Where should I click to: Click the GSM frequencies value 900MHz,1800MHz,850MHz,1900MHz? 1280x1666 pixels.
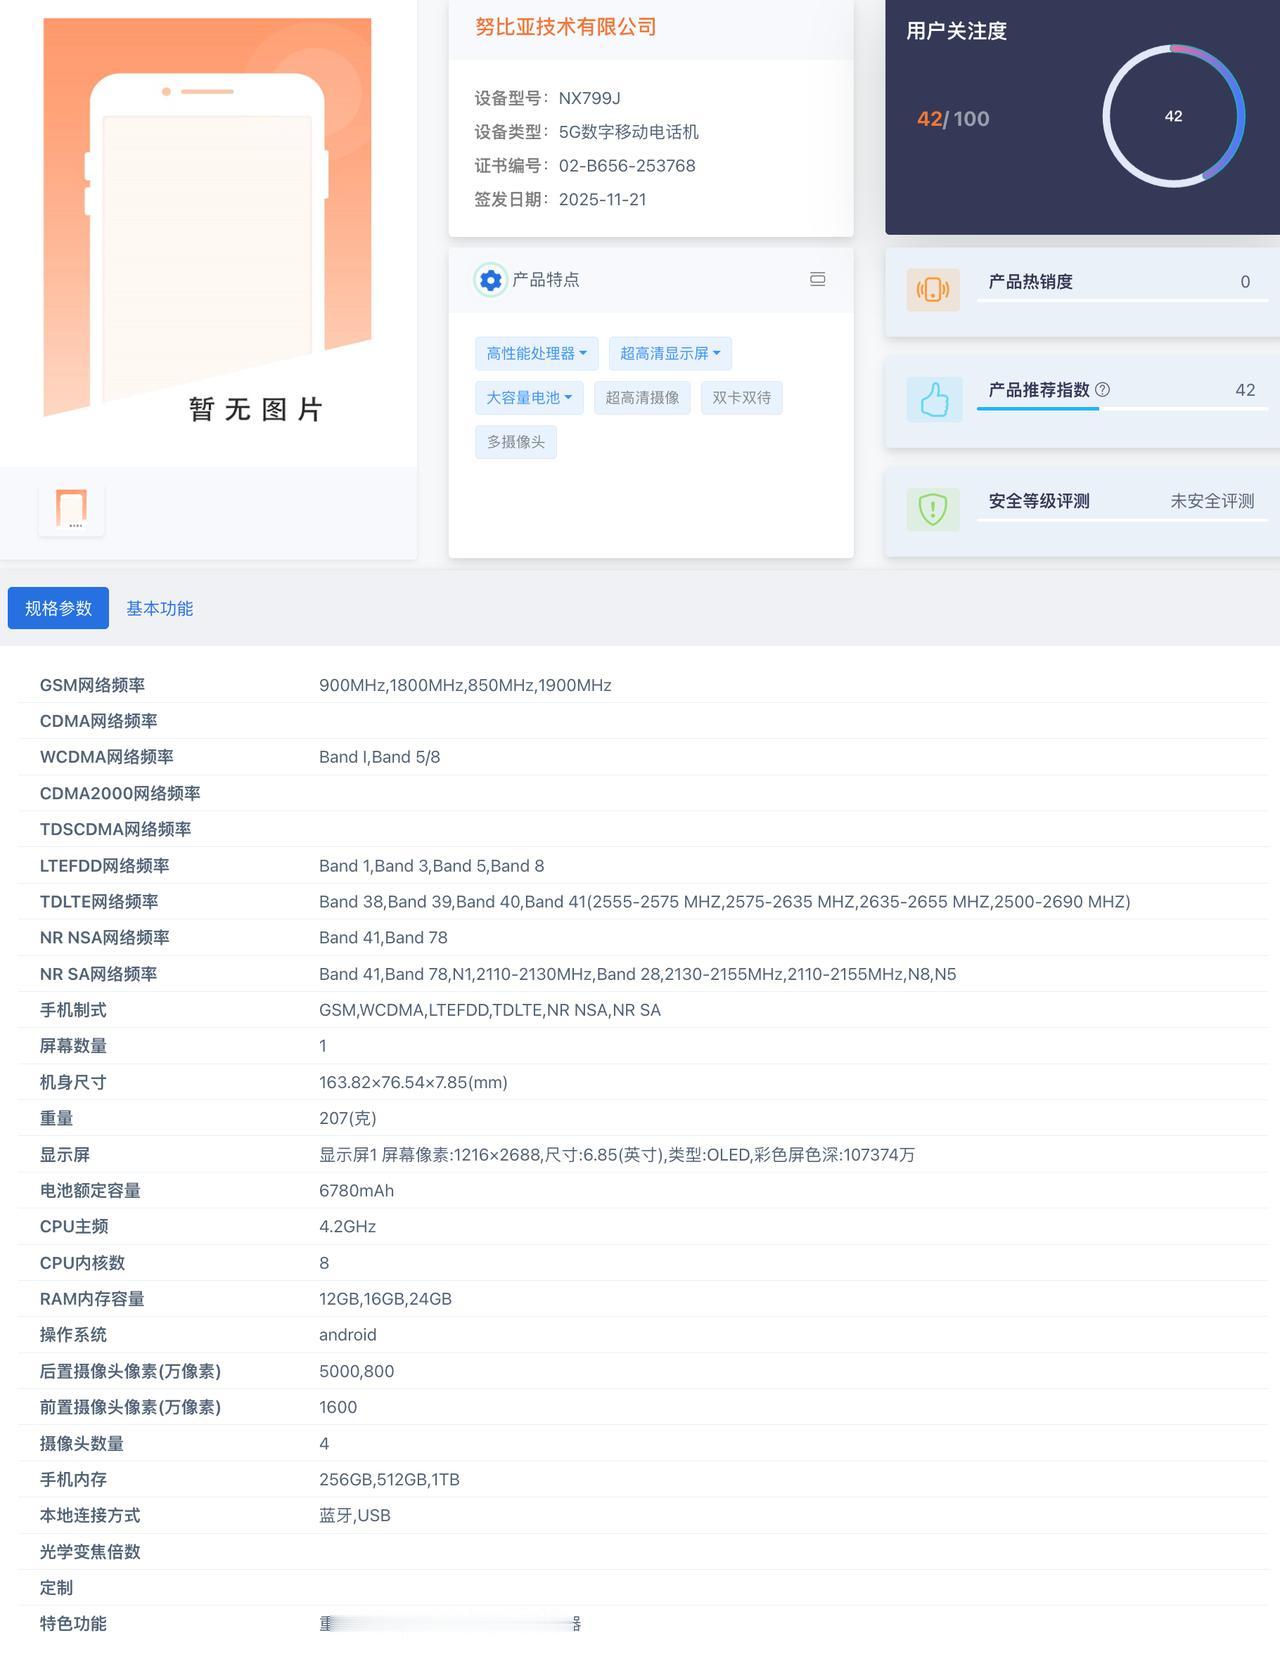coord(465,685)
